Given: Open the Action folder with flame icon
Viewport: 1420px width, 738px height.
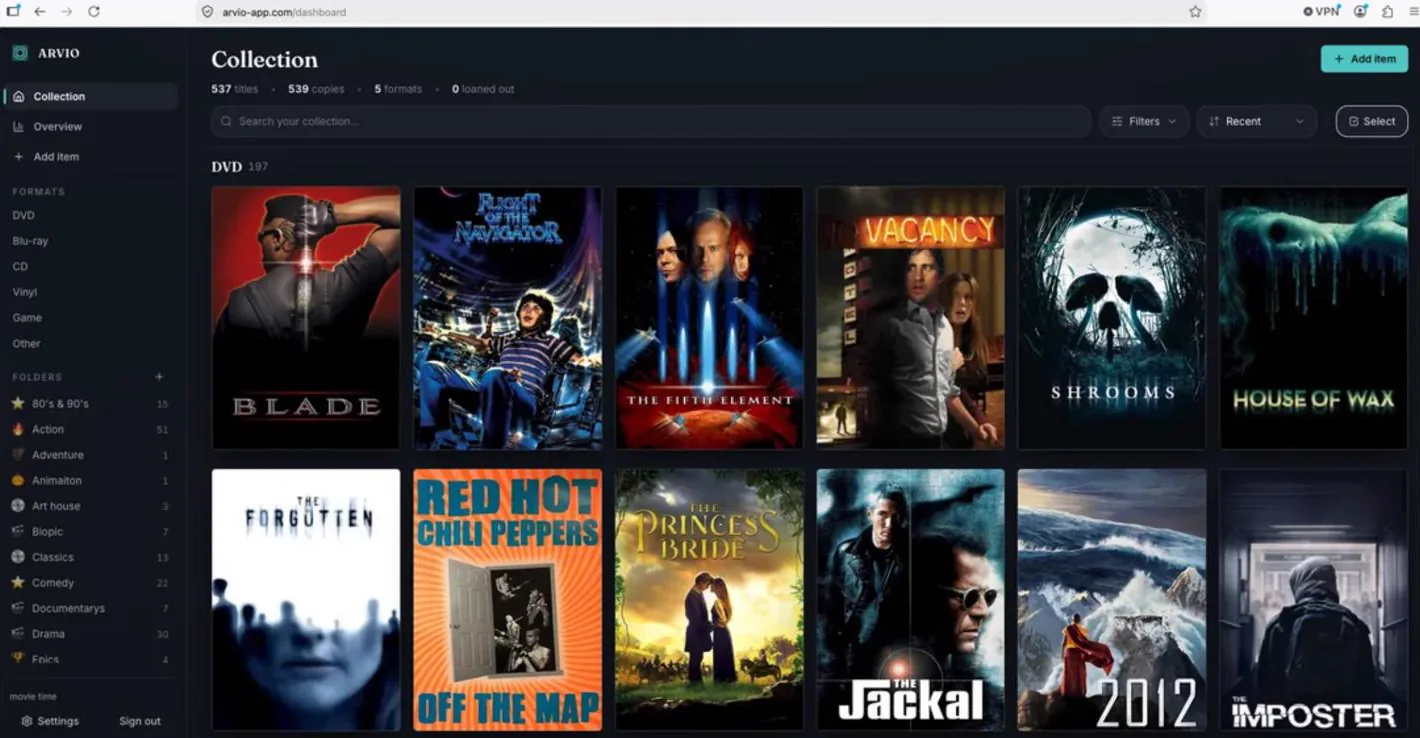Looking at the screenshot, I should 90,429.
